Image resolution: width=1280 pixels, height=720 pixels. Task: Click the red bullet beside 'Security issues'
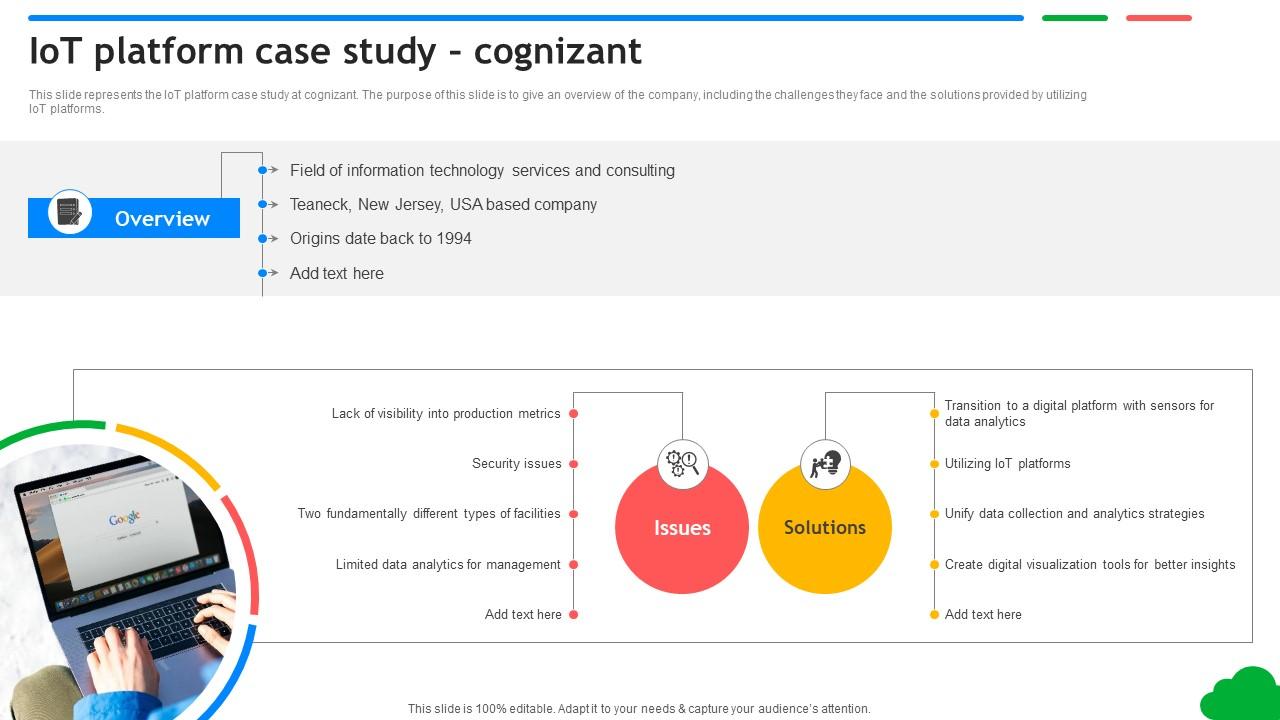pyautogui.click(x=574, y=464)
